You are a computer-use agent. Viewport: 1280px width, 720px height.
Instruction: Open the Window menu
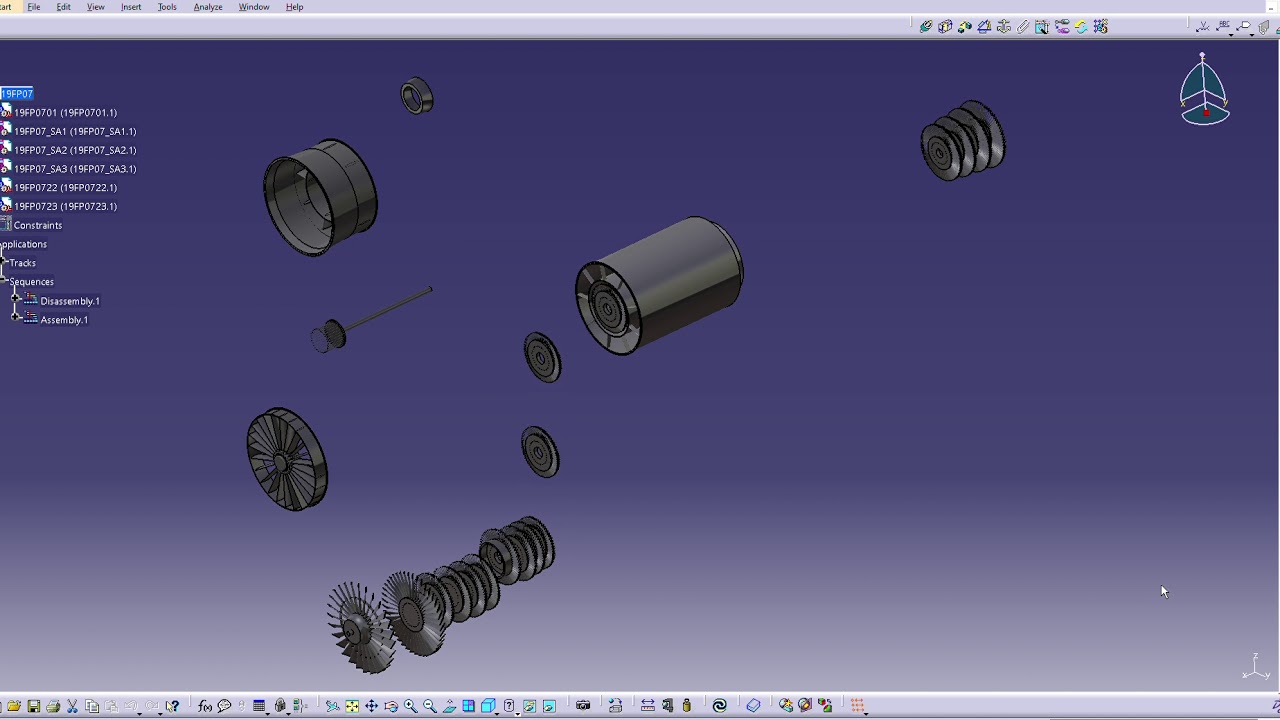tap(254, 7)
